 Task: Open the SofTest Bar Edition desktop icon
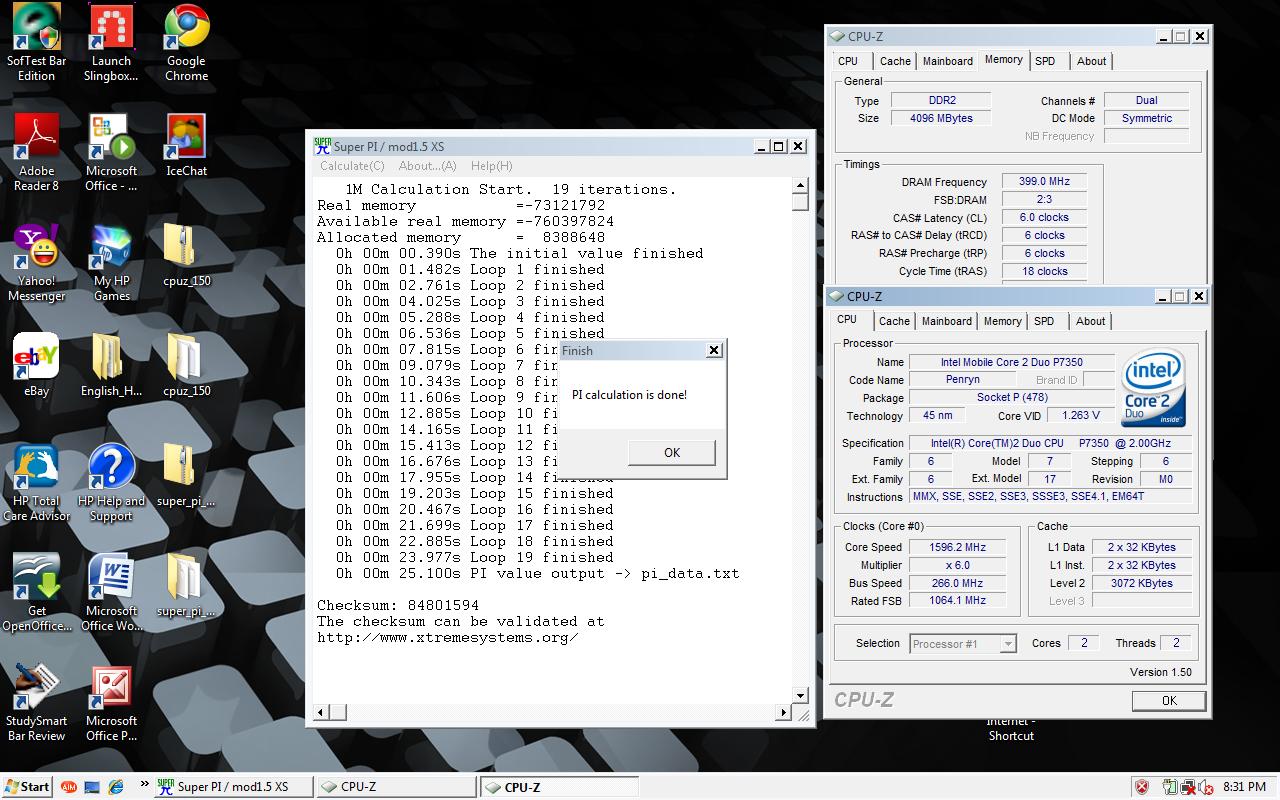click(x=36, y=43)
